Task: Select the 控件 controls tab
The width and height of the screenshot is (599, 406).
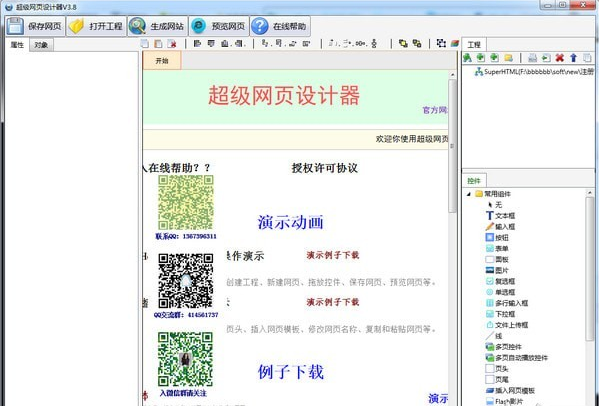Action: pos(474,181)
